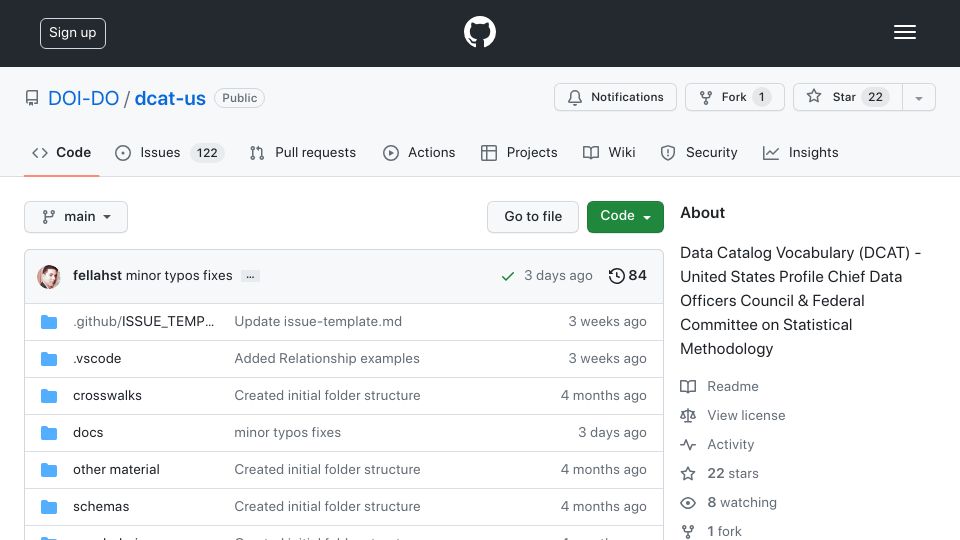Screen dimensions: 960x540
Task: Expand the green Code dropdown
Action: pos(625,217)
